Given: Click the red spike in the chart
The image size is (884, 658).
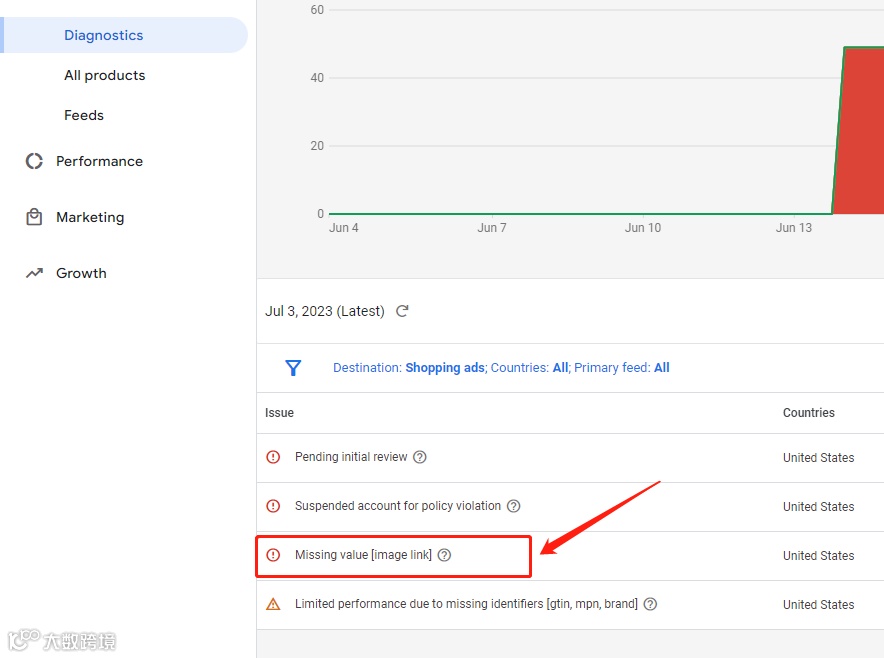Looking at the screenshot, I should click(860, 130).
